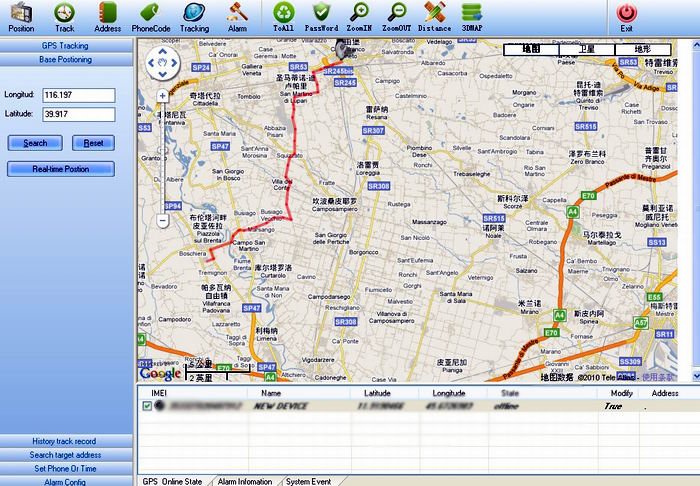This screenshot has height=486, width=700.
Task: Expand Search target address section
Action: (x=66, y=455)
